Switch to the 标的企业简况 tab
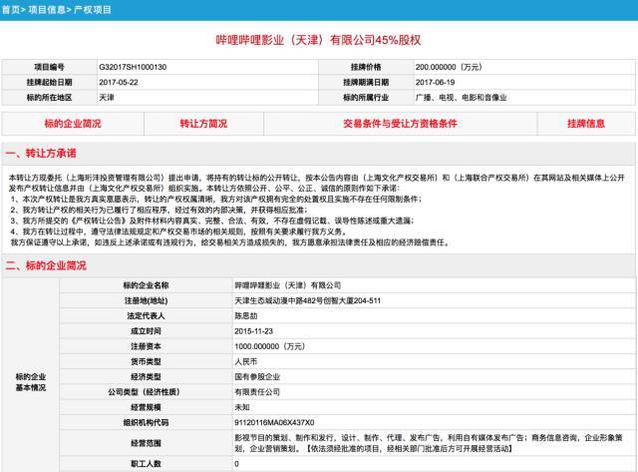 (73, 123)
